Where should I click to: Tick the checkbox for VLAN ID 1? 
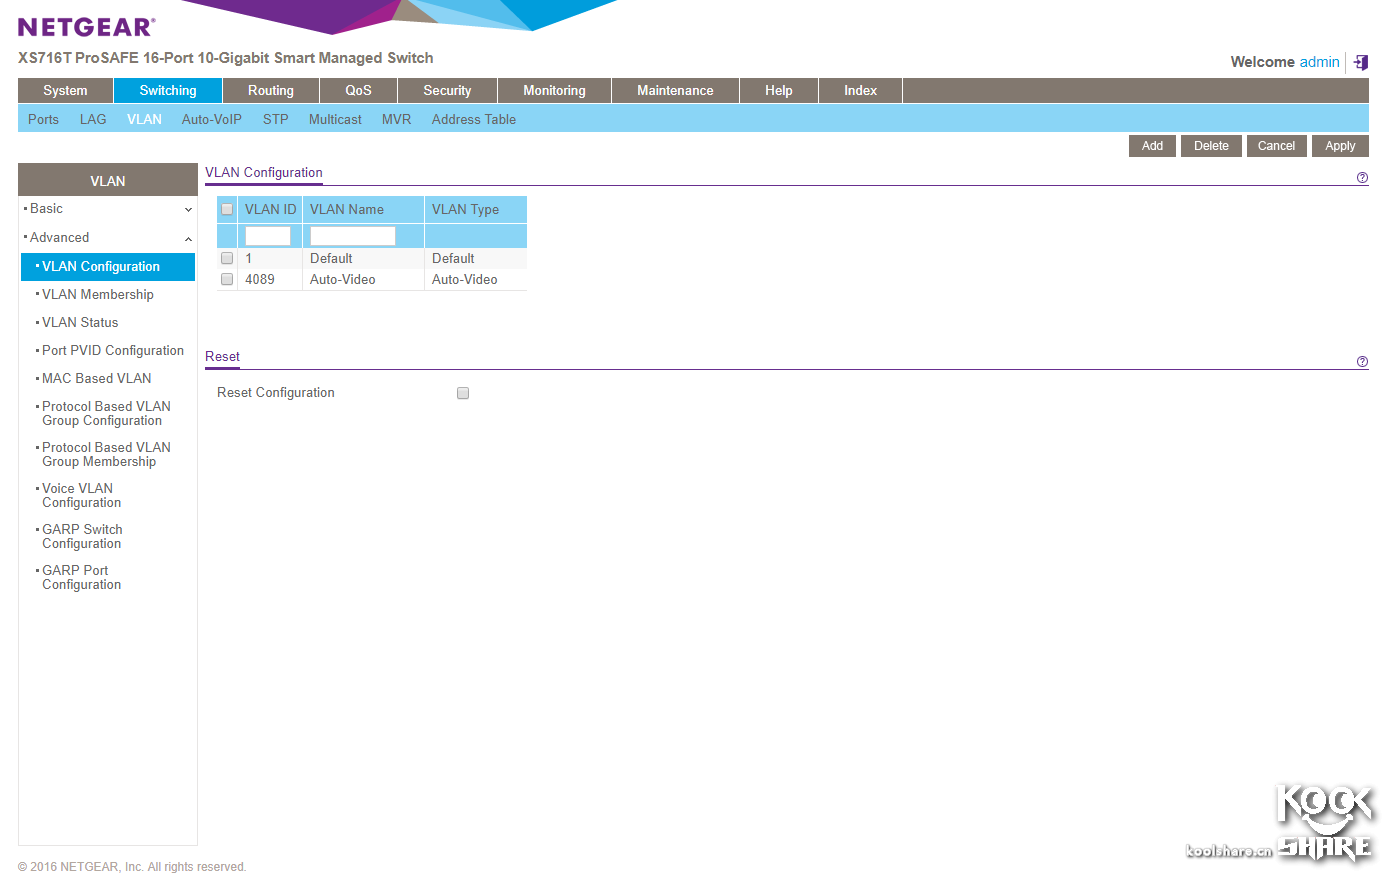227,258
